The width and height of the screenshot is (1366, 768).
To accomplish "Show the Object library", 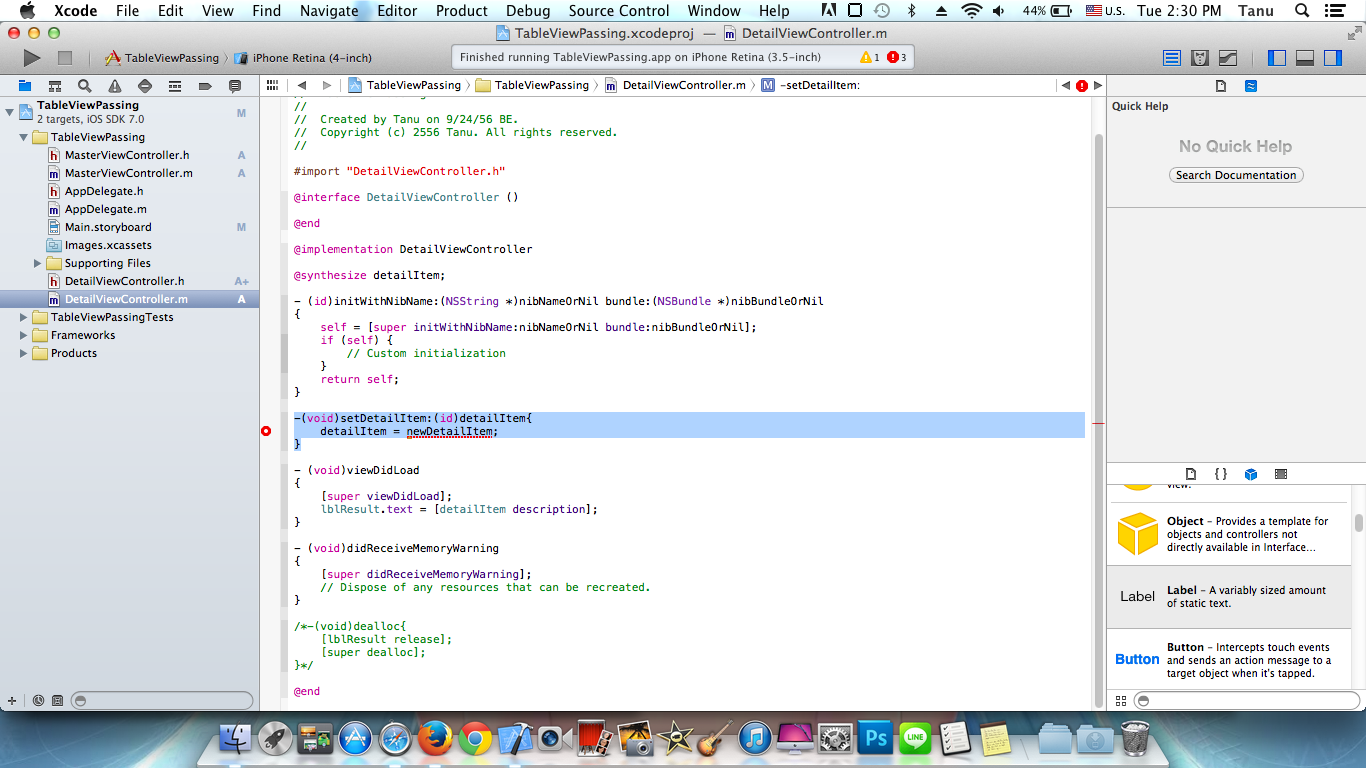I will [x=1251, y=474].
